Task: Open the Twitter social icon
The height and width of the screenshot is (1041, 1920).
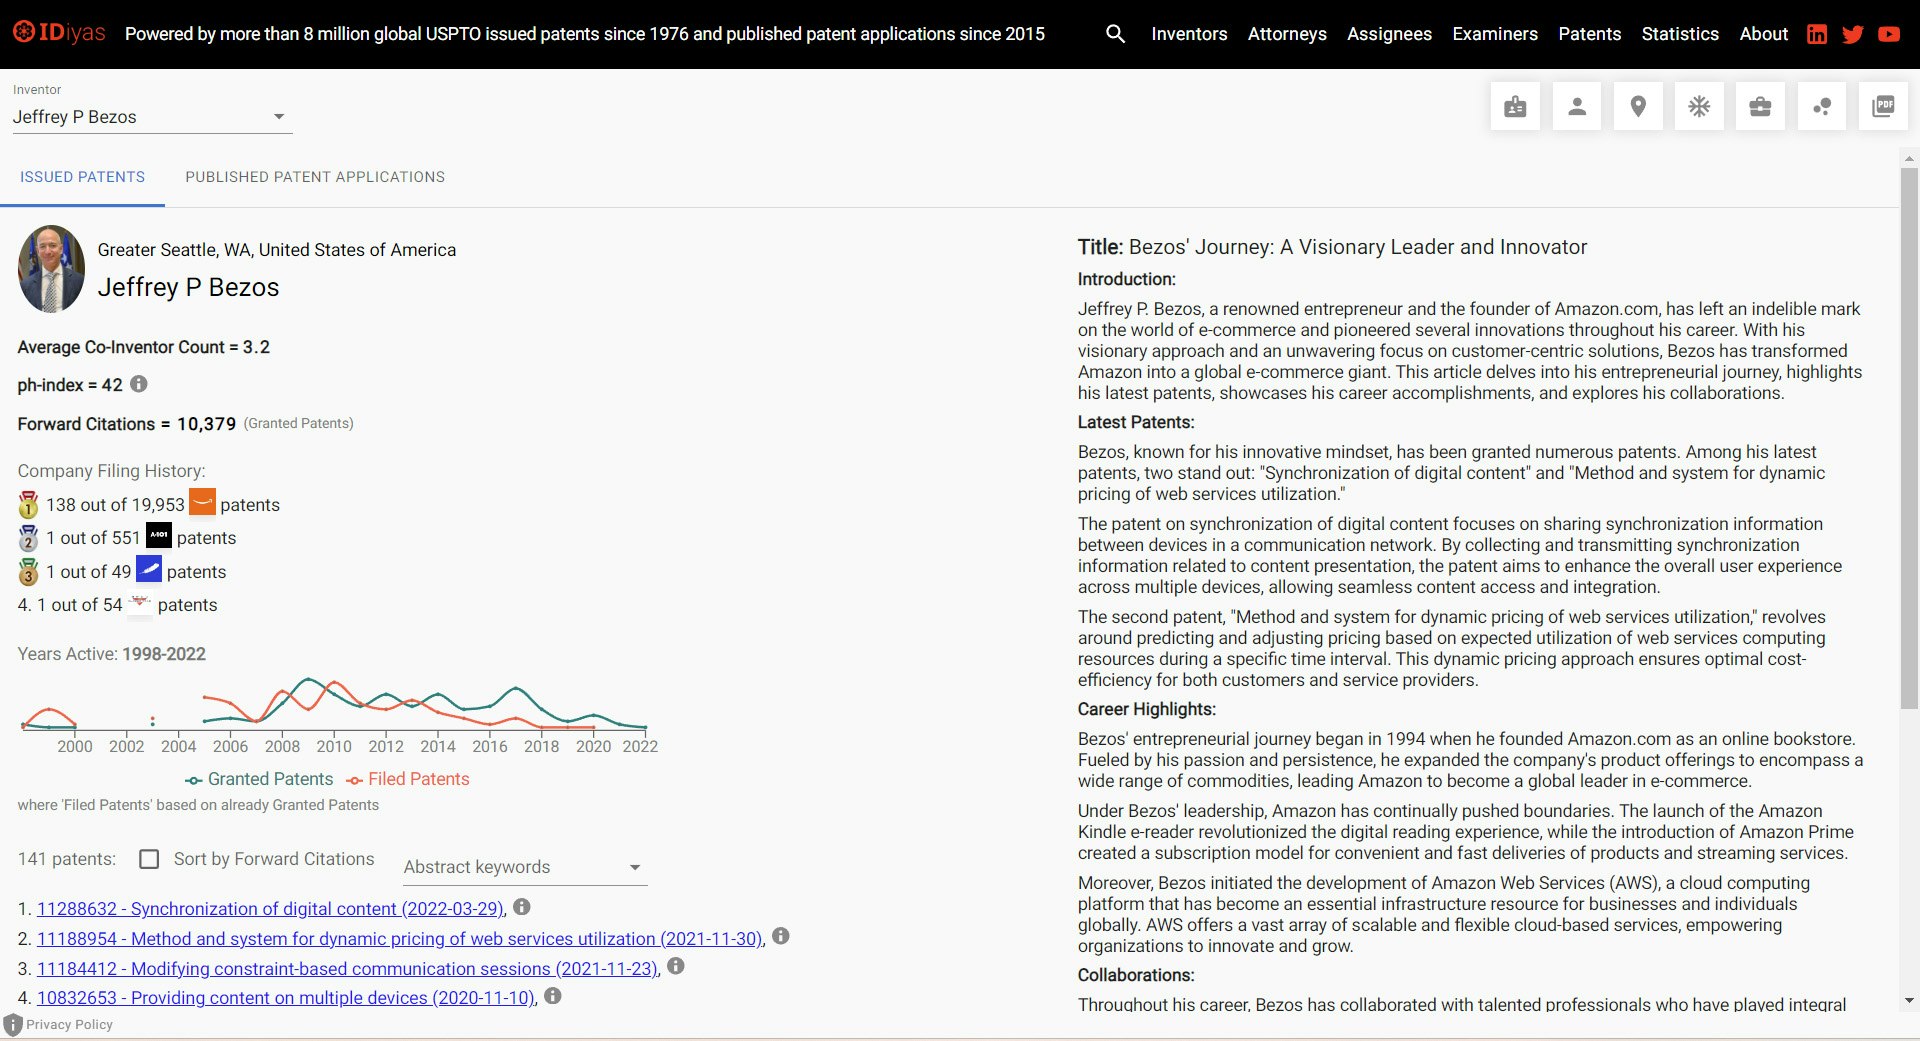Action: click(1853, 34)
